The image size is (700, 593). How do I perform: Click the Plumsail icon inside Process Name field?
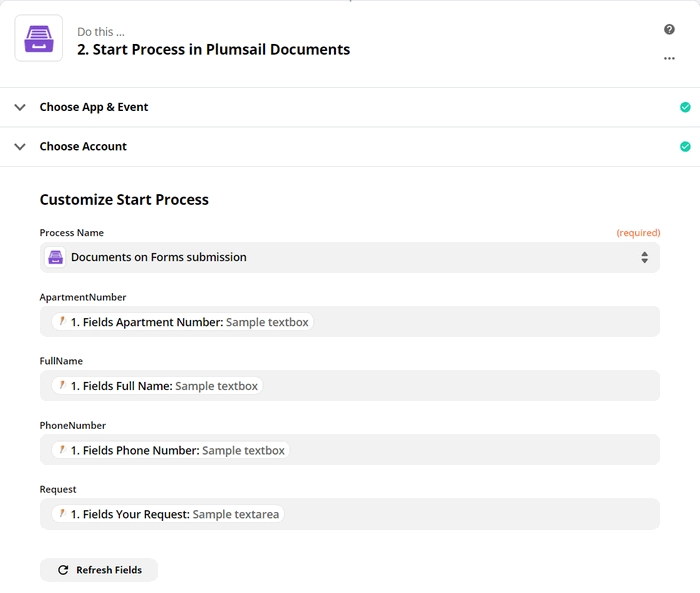pyautogui.click(x=55, y=257)
